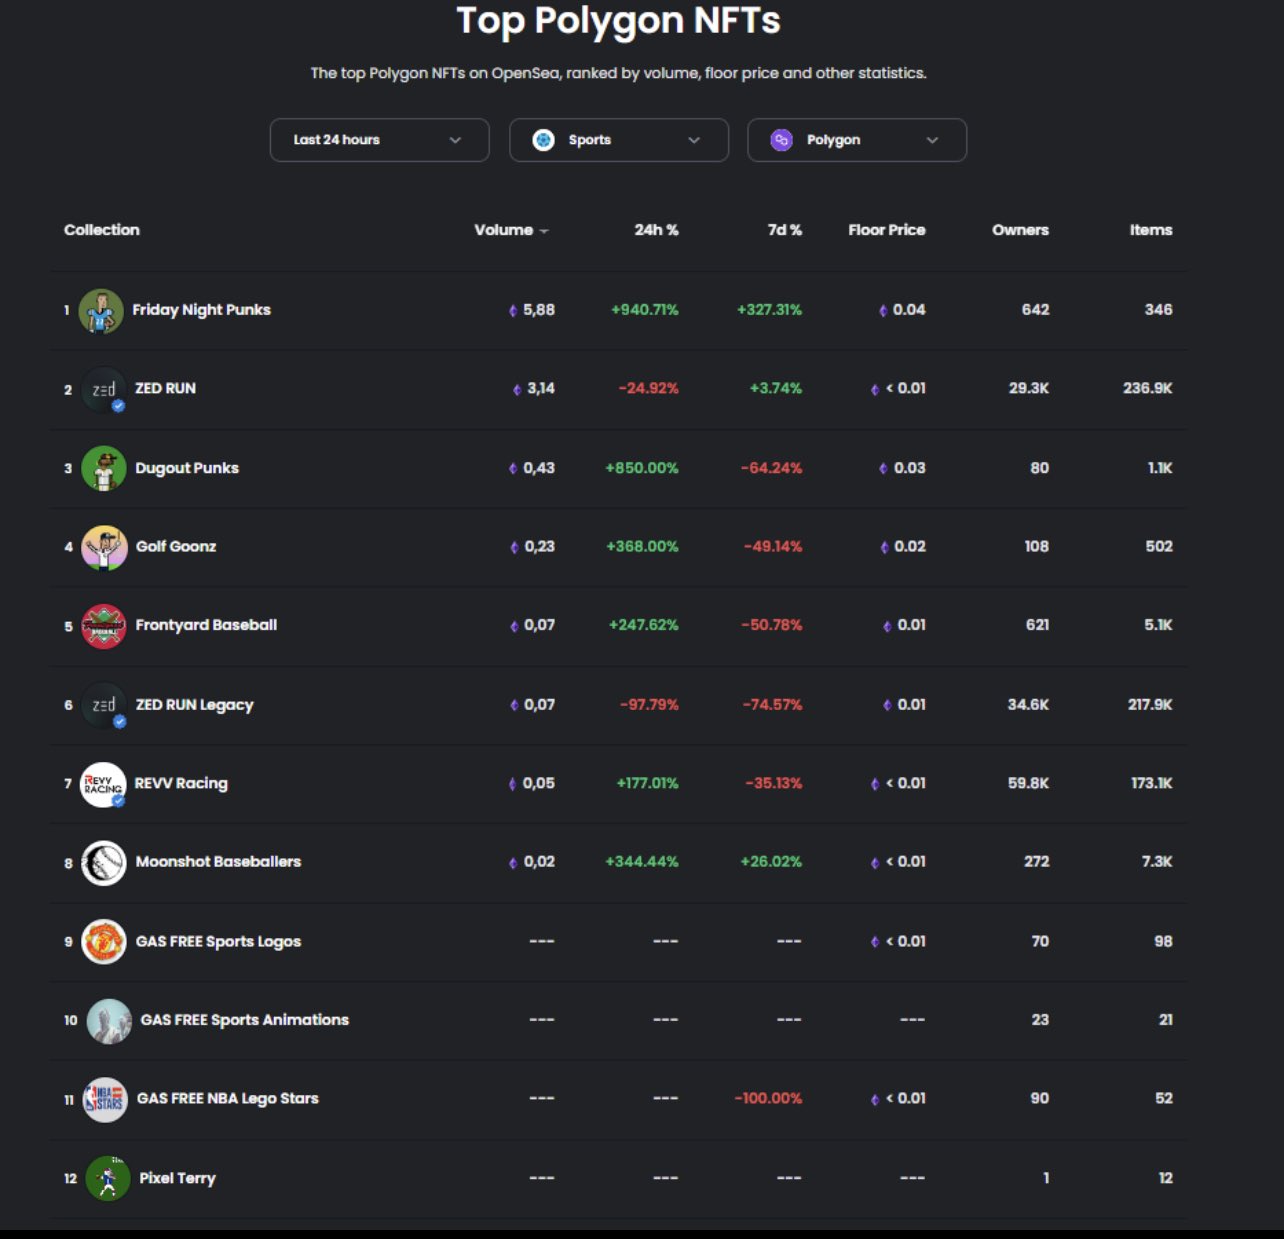Open Moonshot Baseballers collection avatar

point(103,863)
